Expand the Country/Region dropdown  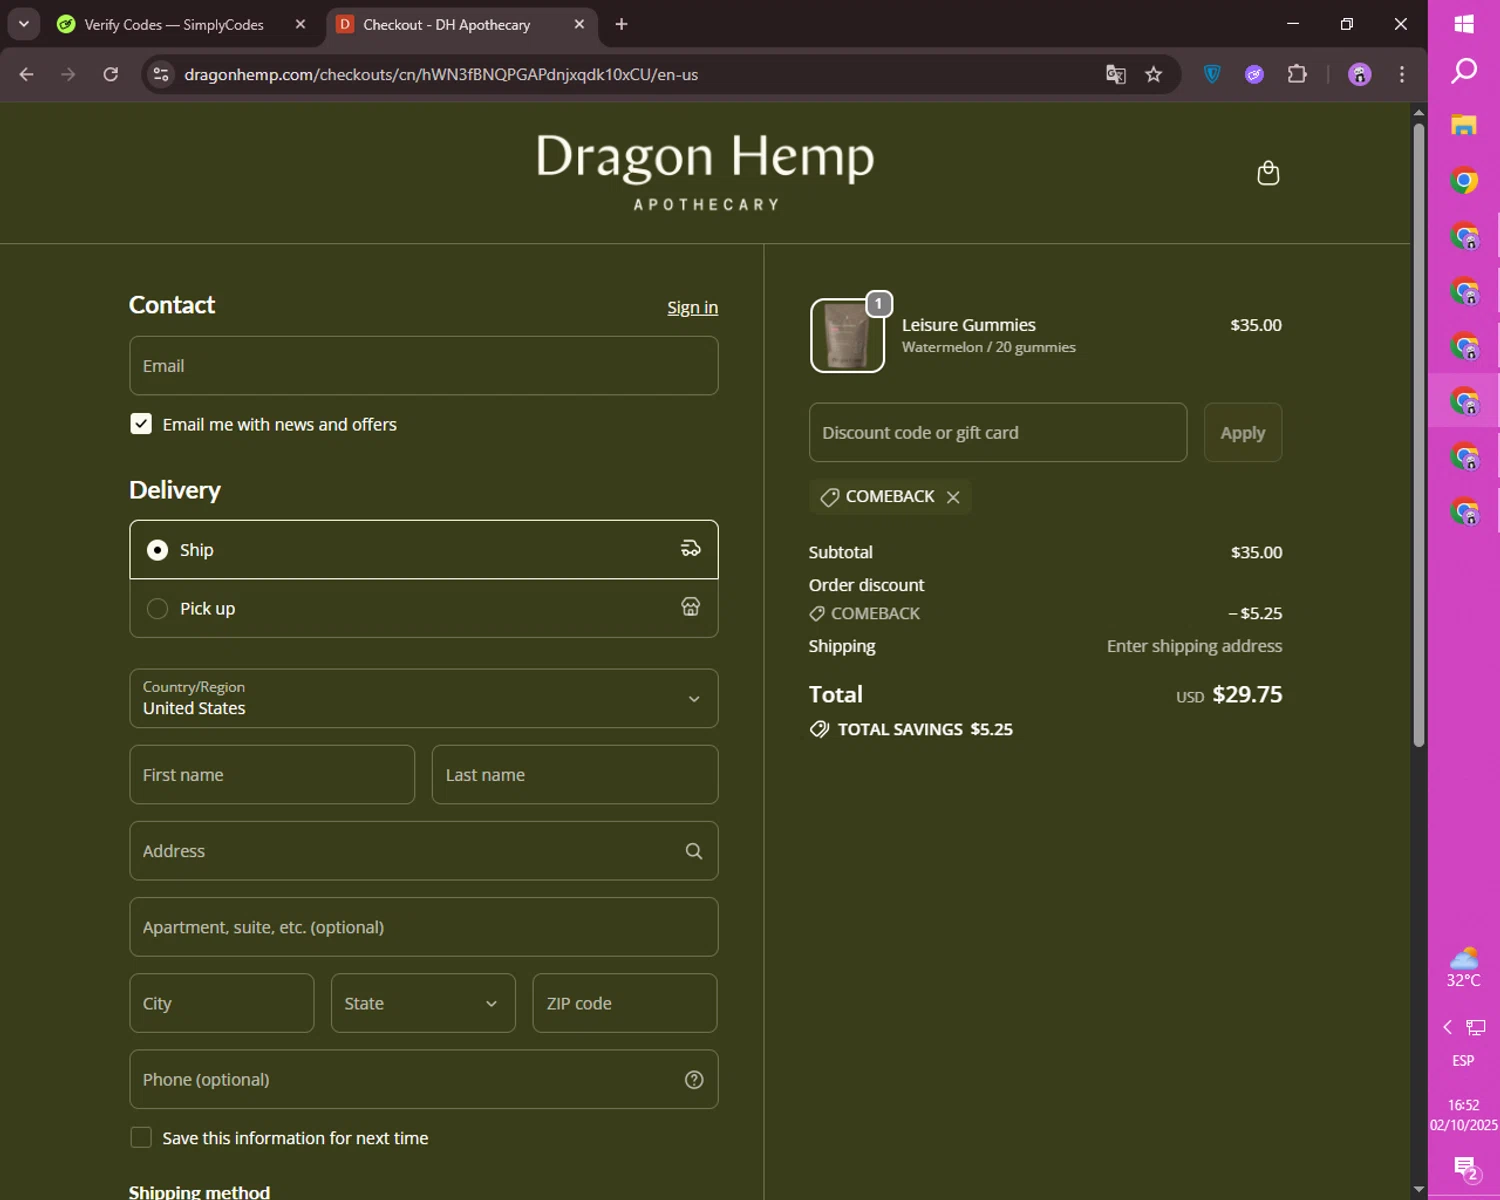(x=424, y=698)
